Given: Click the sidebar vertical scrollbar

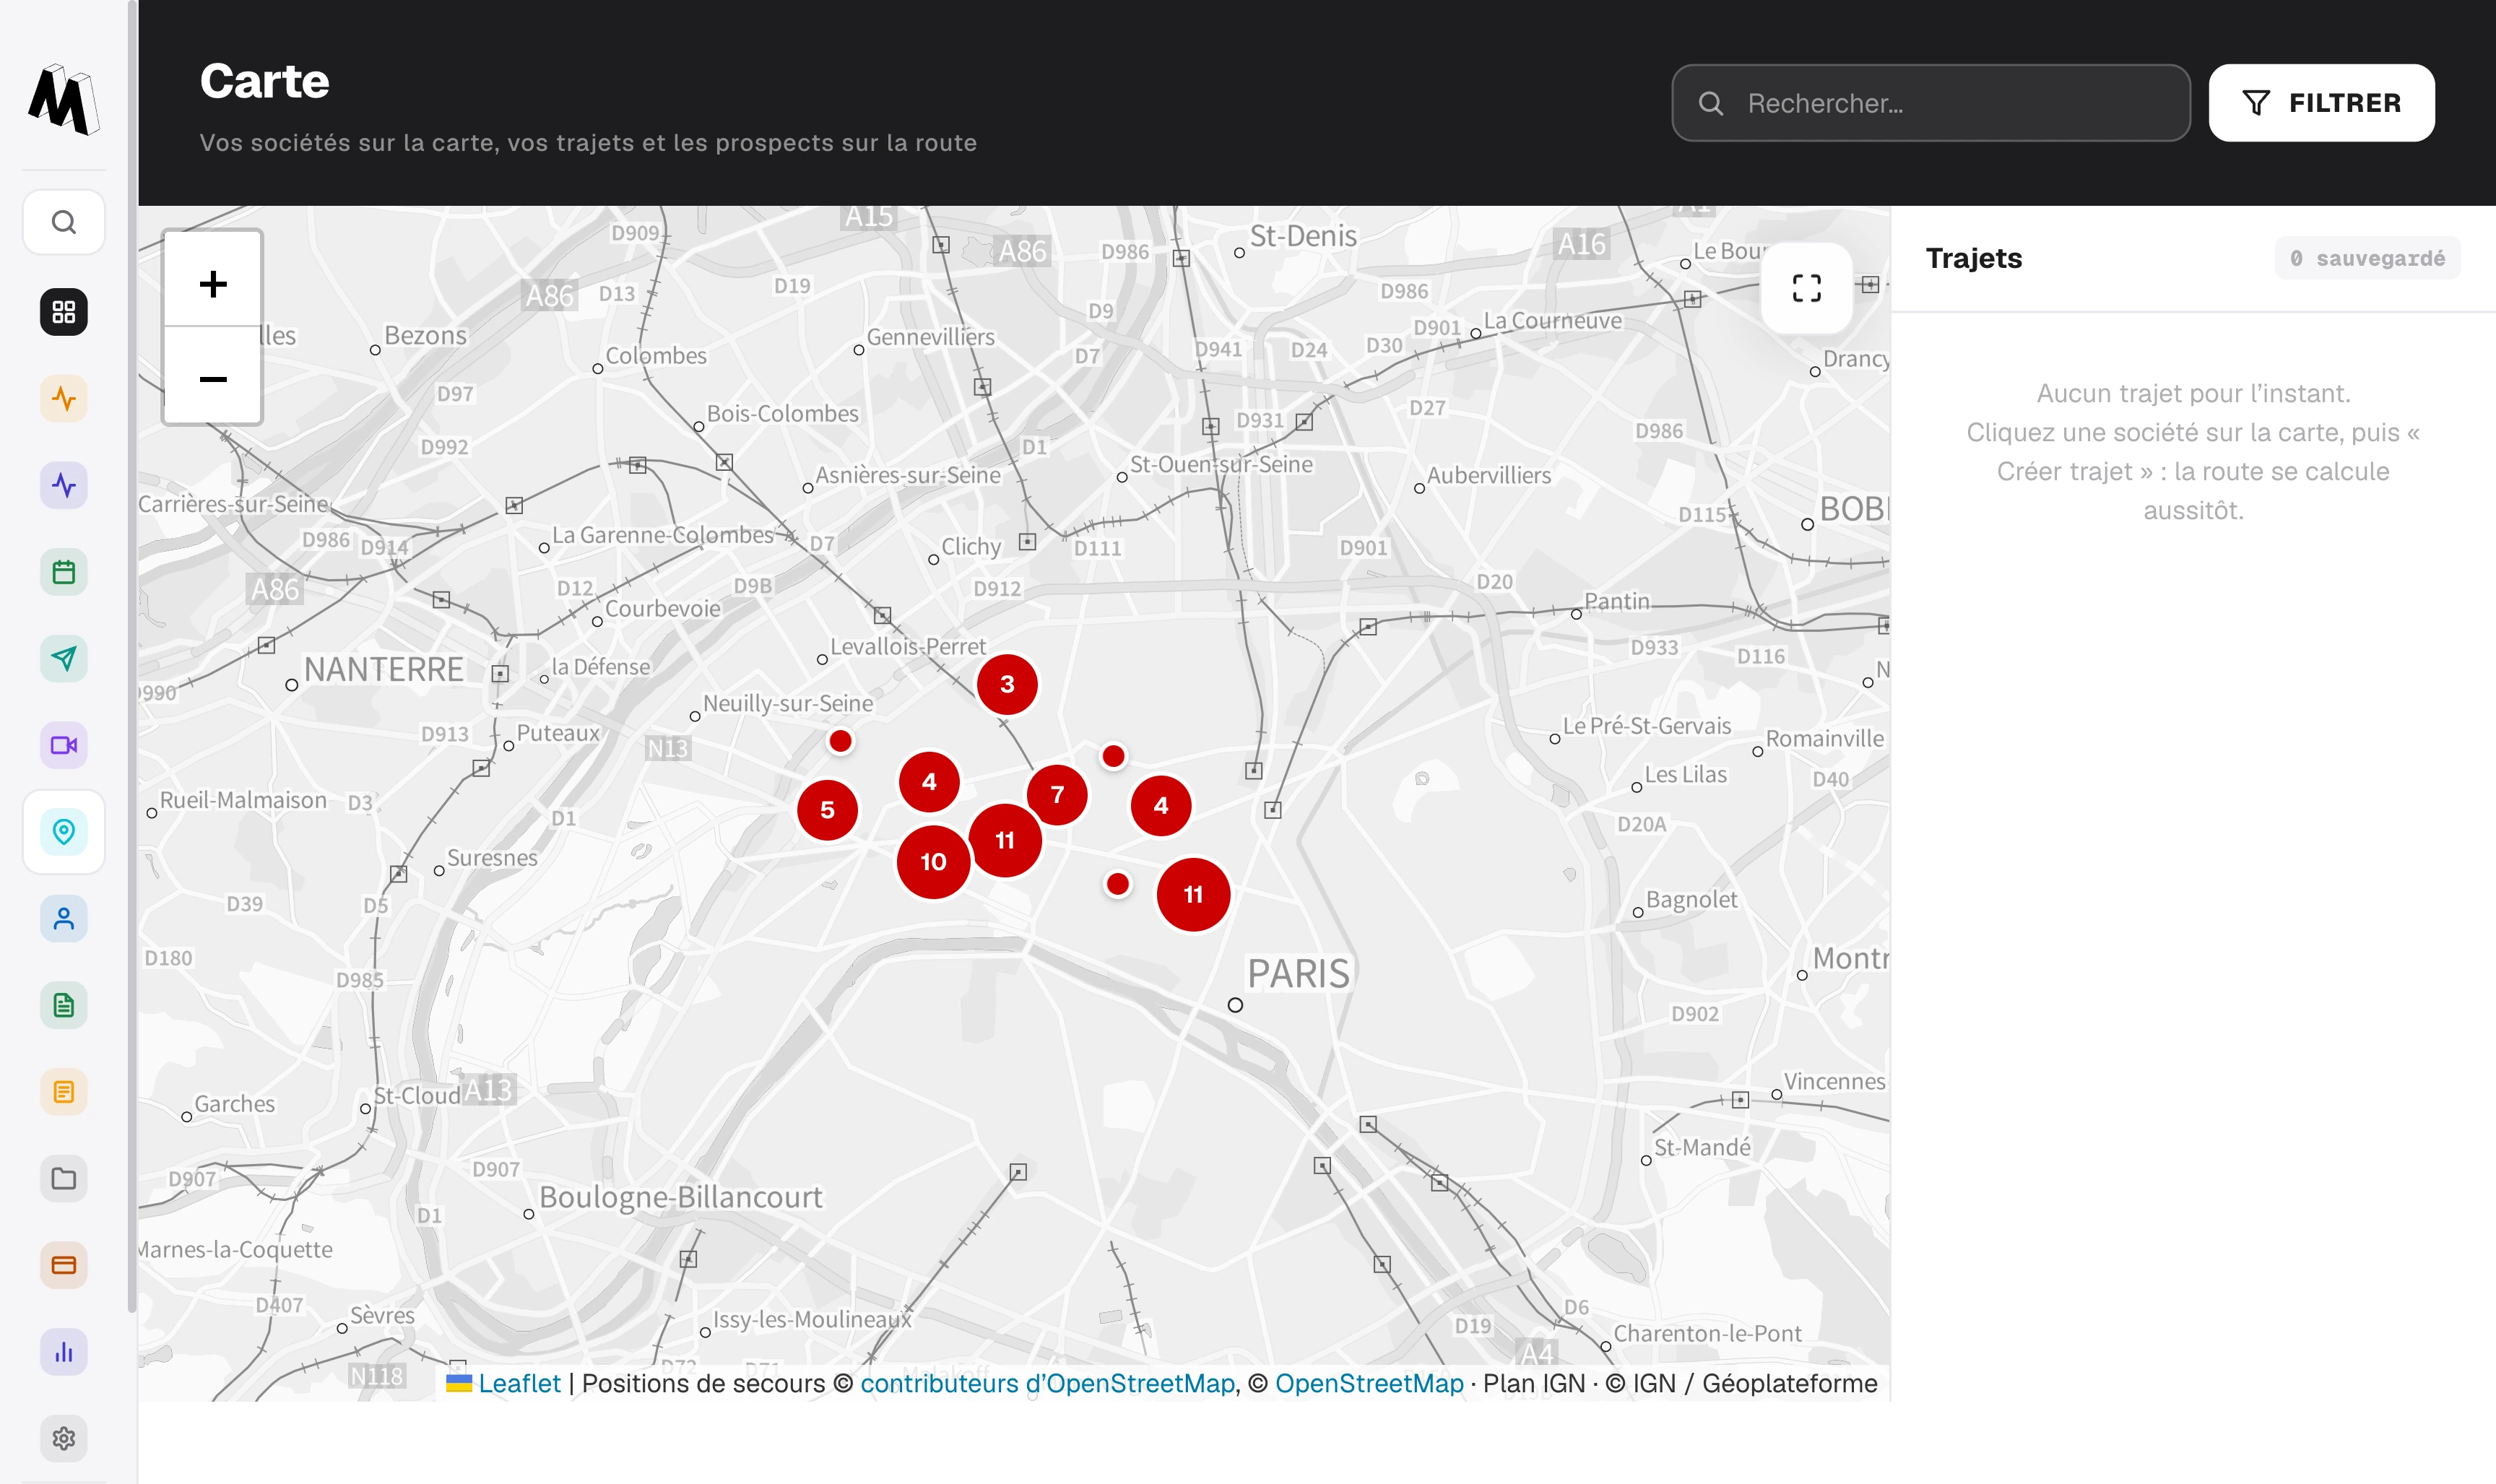Looking at the screenshot, I should coord(132,655).
